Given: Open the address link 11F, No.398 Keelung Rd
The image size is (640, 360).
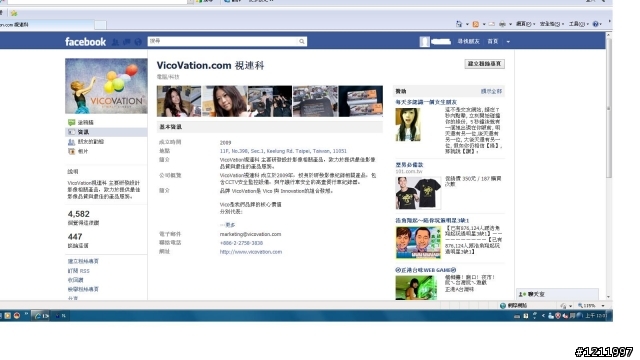Looking at the screenshot, I should coord(283,151).
